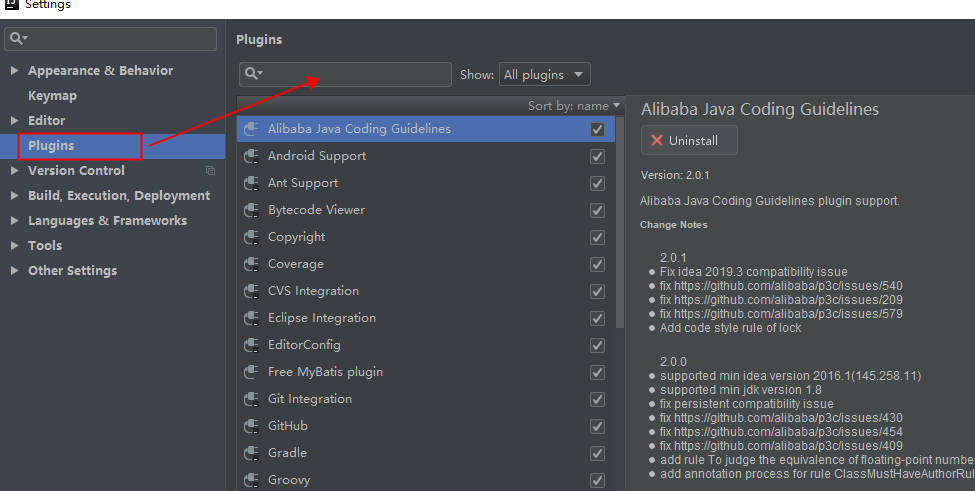Click the settings search magnifier icon
The width and height of the screenshot is (975, 491).
point(18,39)
